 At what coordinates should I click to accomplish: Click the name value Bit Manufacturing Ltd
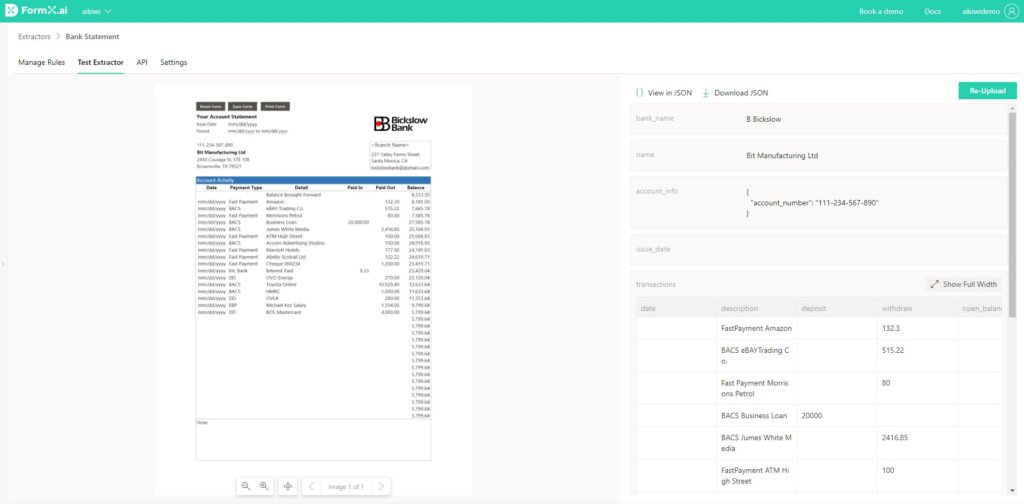click(x=782, y=156)
